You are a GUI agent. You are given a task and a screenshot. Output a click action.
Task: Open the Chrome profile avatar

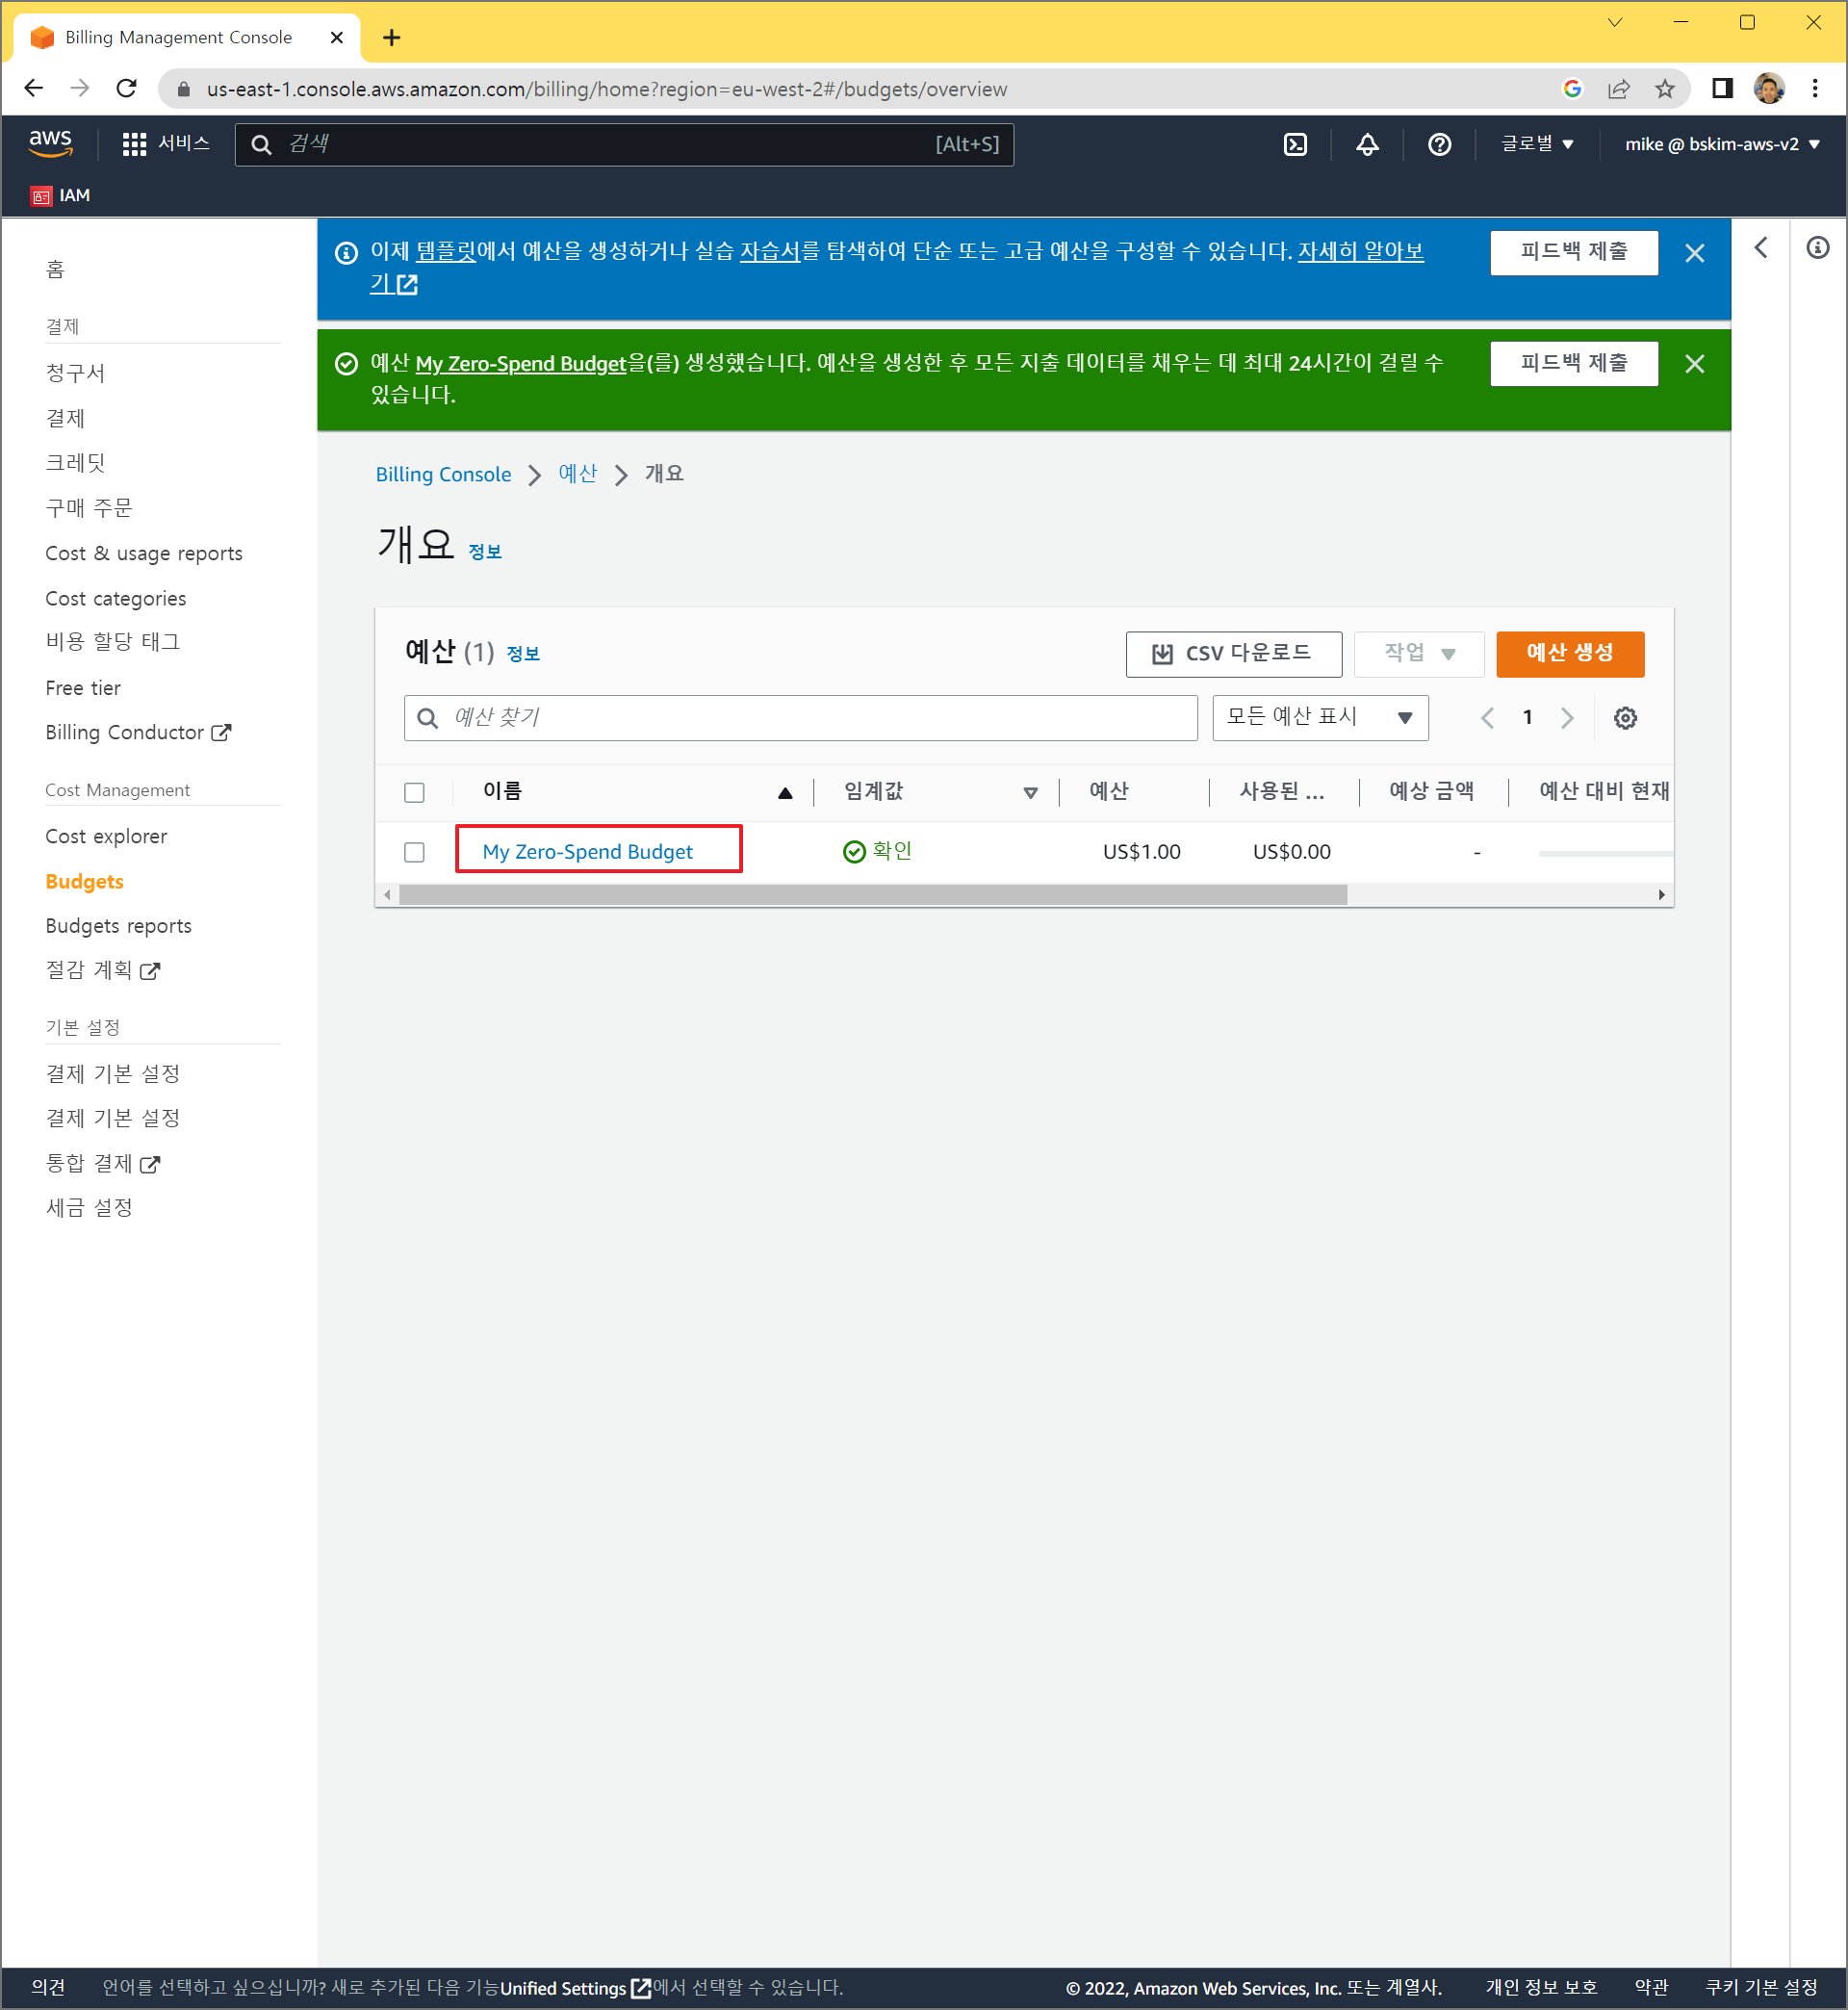coord(1768,89)
